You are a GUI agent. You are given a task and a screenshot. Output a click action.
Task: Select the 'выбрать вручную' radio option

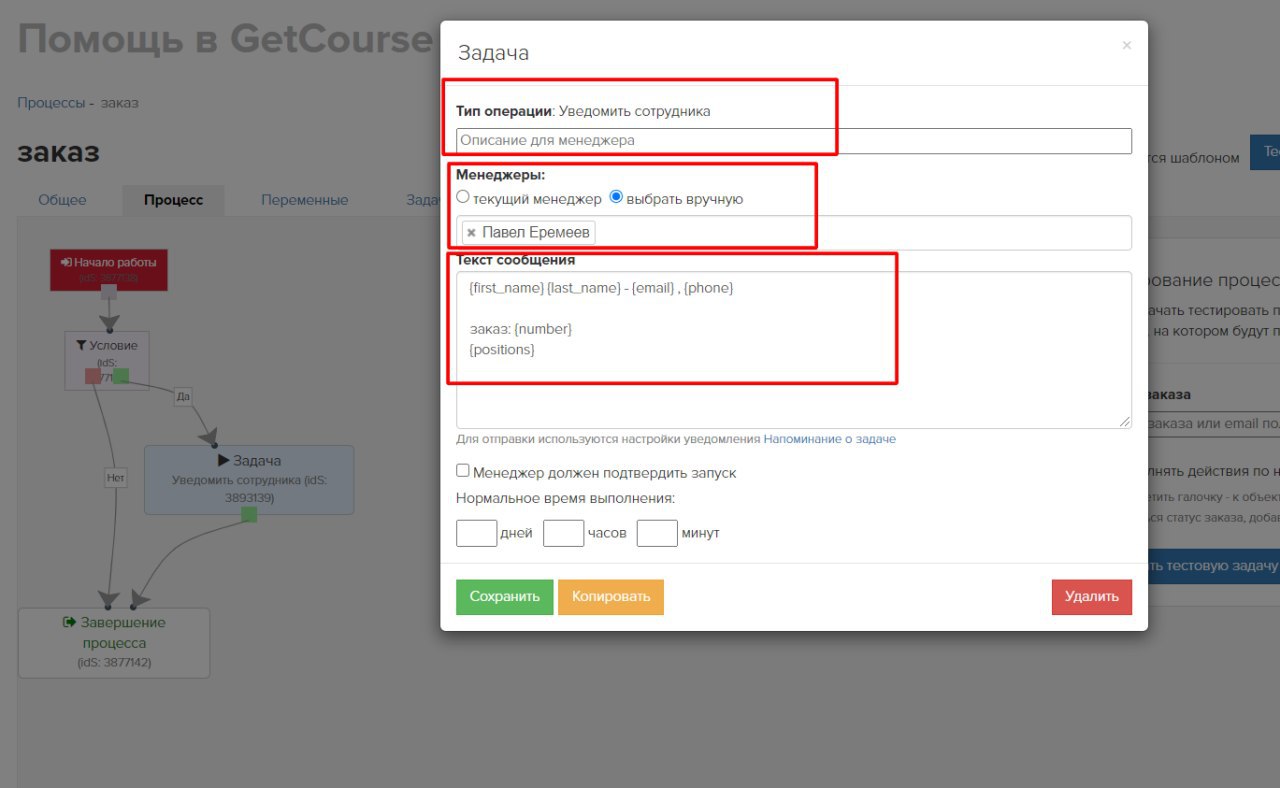coord(616,197)
